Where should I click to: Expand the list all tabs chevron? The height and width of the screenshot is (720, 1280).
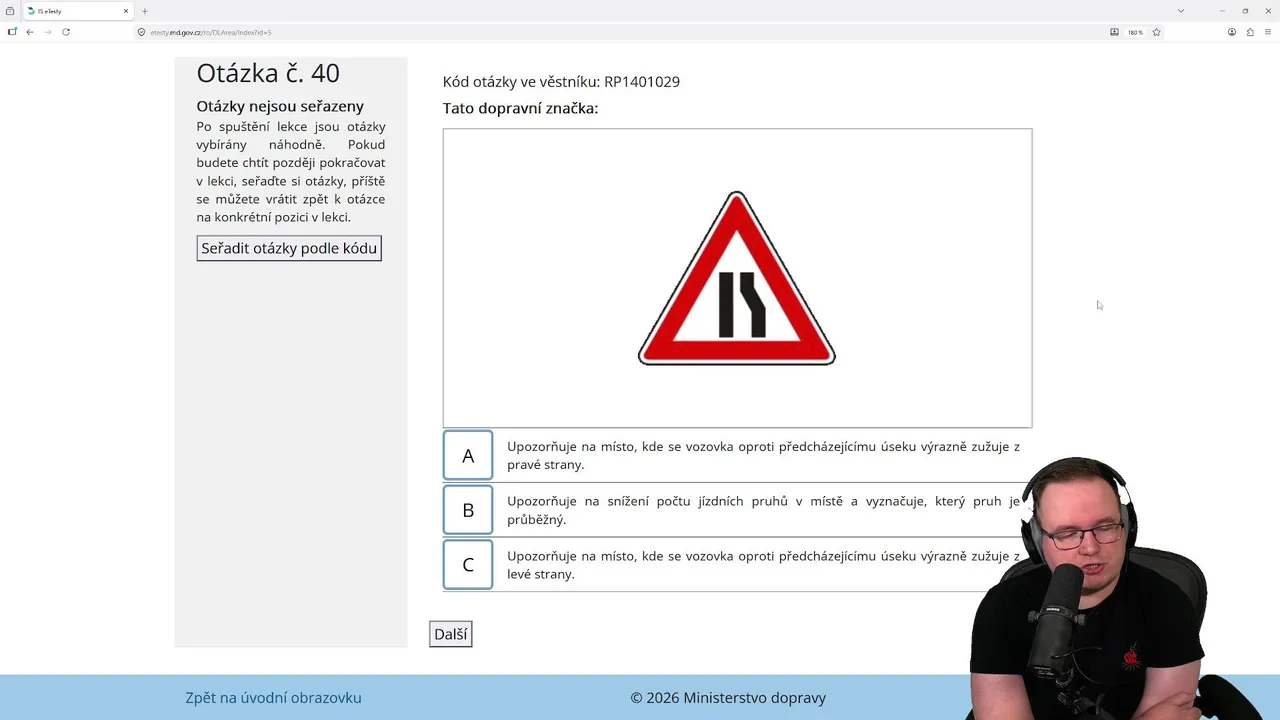click(x=1181, y=11)
